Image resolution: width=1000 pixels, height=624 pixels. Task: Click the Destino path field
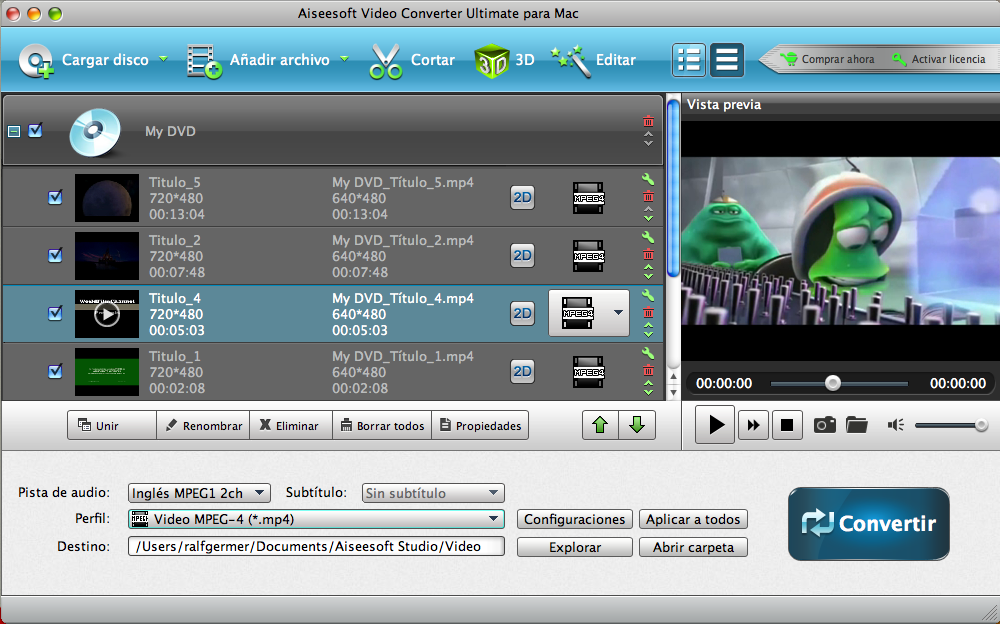pos(316,546)
